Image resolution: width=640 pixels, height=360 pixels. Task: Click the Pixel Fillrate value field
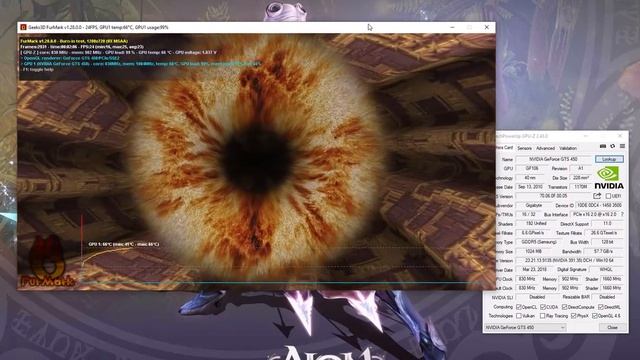pyautogui.click(x=533, y=233)
